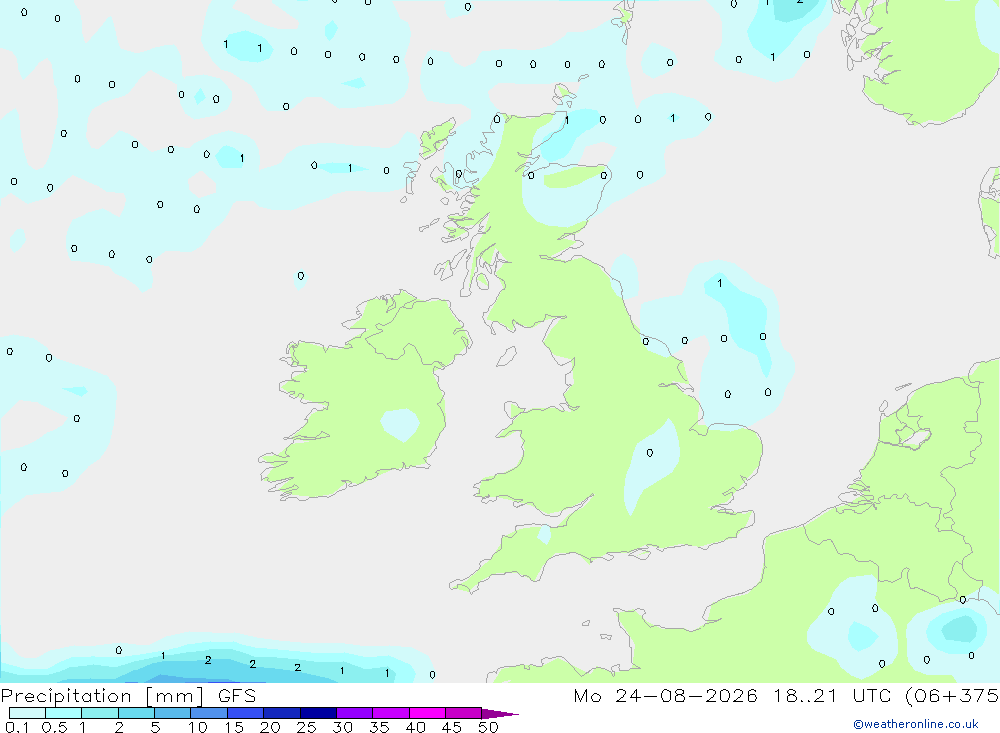Screen dimensions: 1000x733
Task: Click the 'Mo 24-08-2026' date text
Action: pyautogui.click(x=666, y=696)
